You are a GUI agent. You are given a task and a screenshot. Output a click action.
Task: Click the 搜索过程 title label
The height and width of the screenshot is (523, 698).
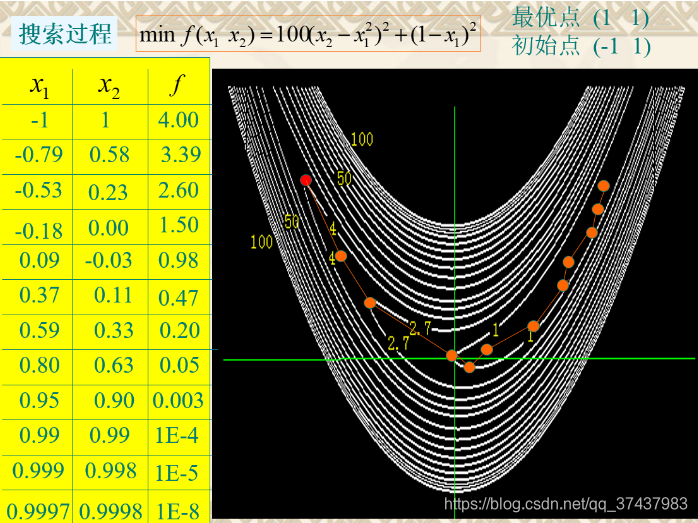(x=64, y=34)
